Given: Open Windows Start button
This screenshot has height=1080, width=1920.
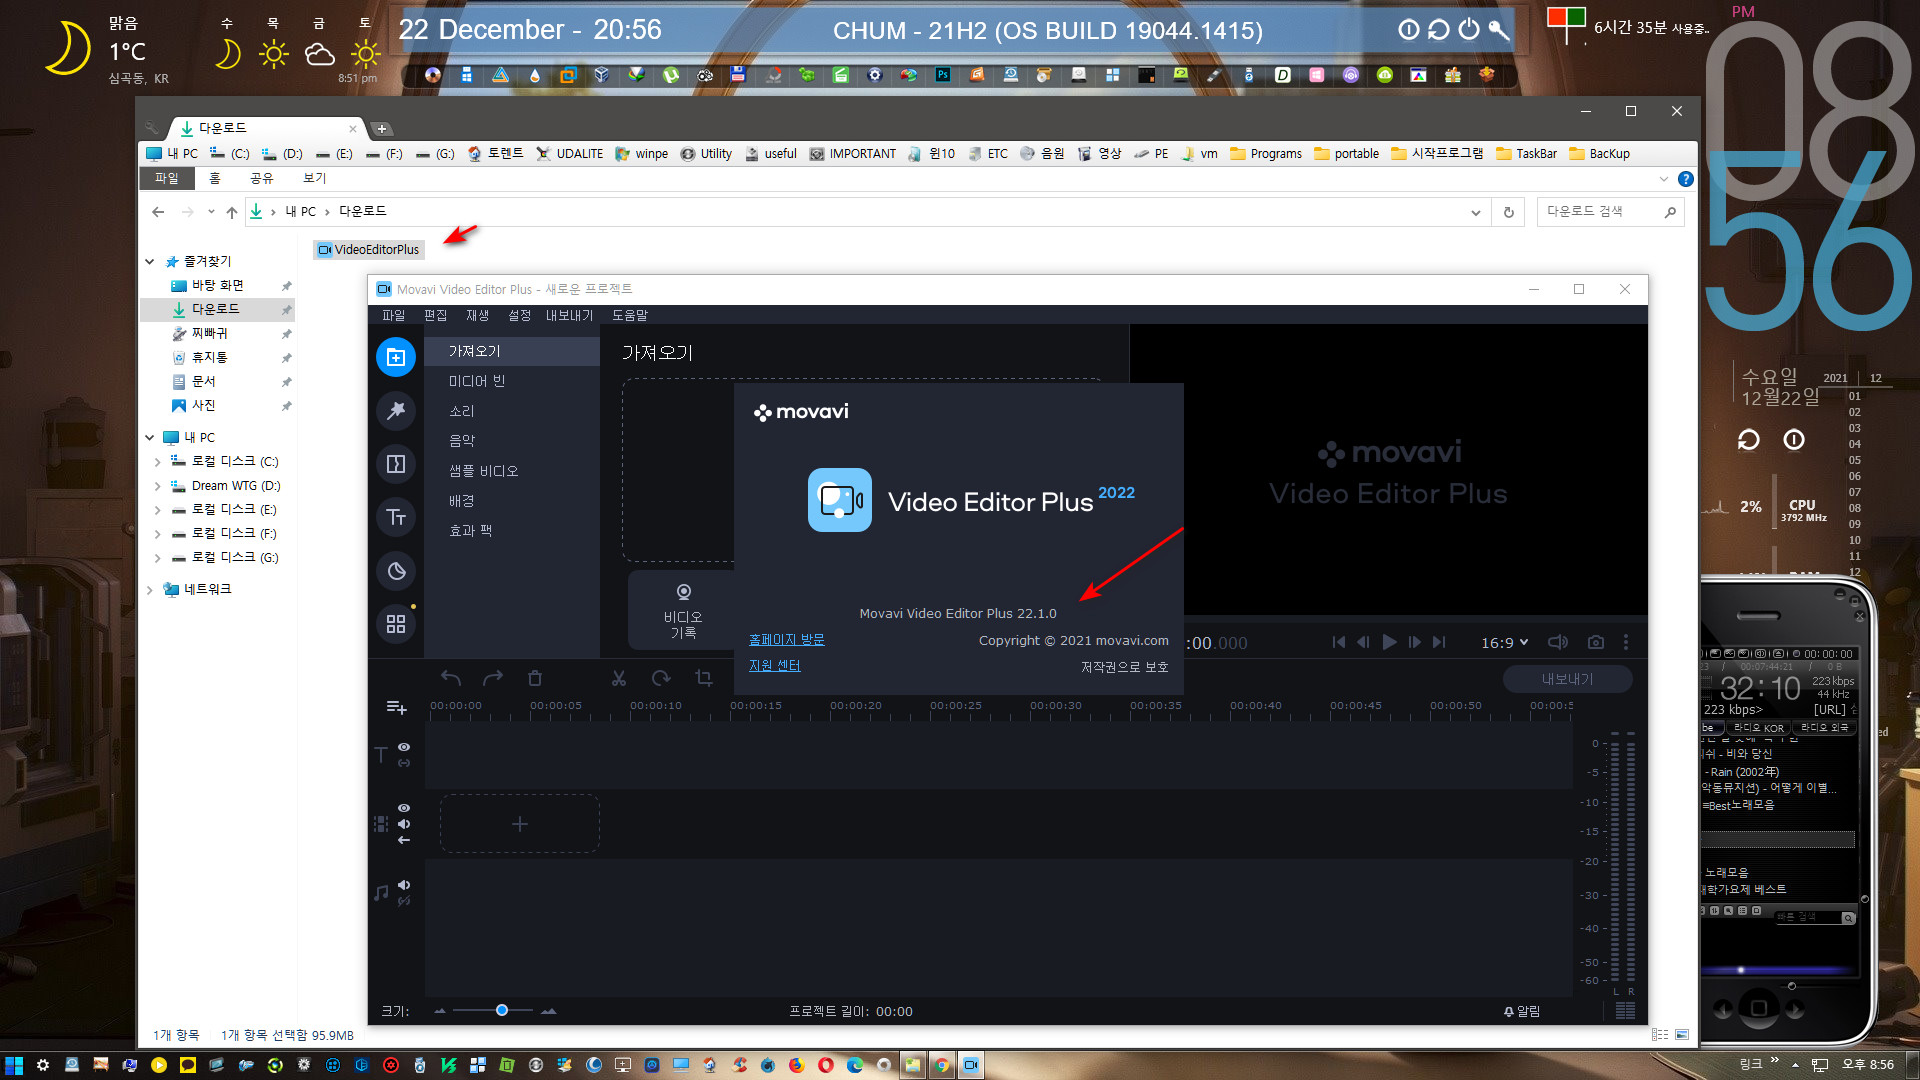Looking at the screenshot, I should (x=14, y=1065).
